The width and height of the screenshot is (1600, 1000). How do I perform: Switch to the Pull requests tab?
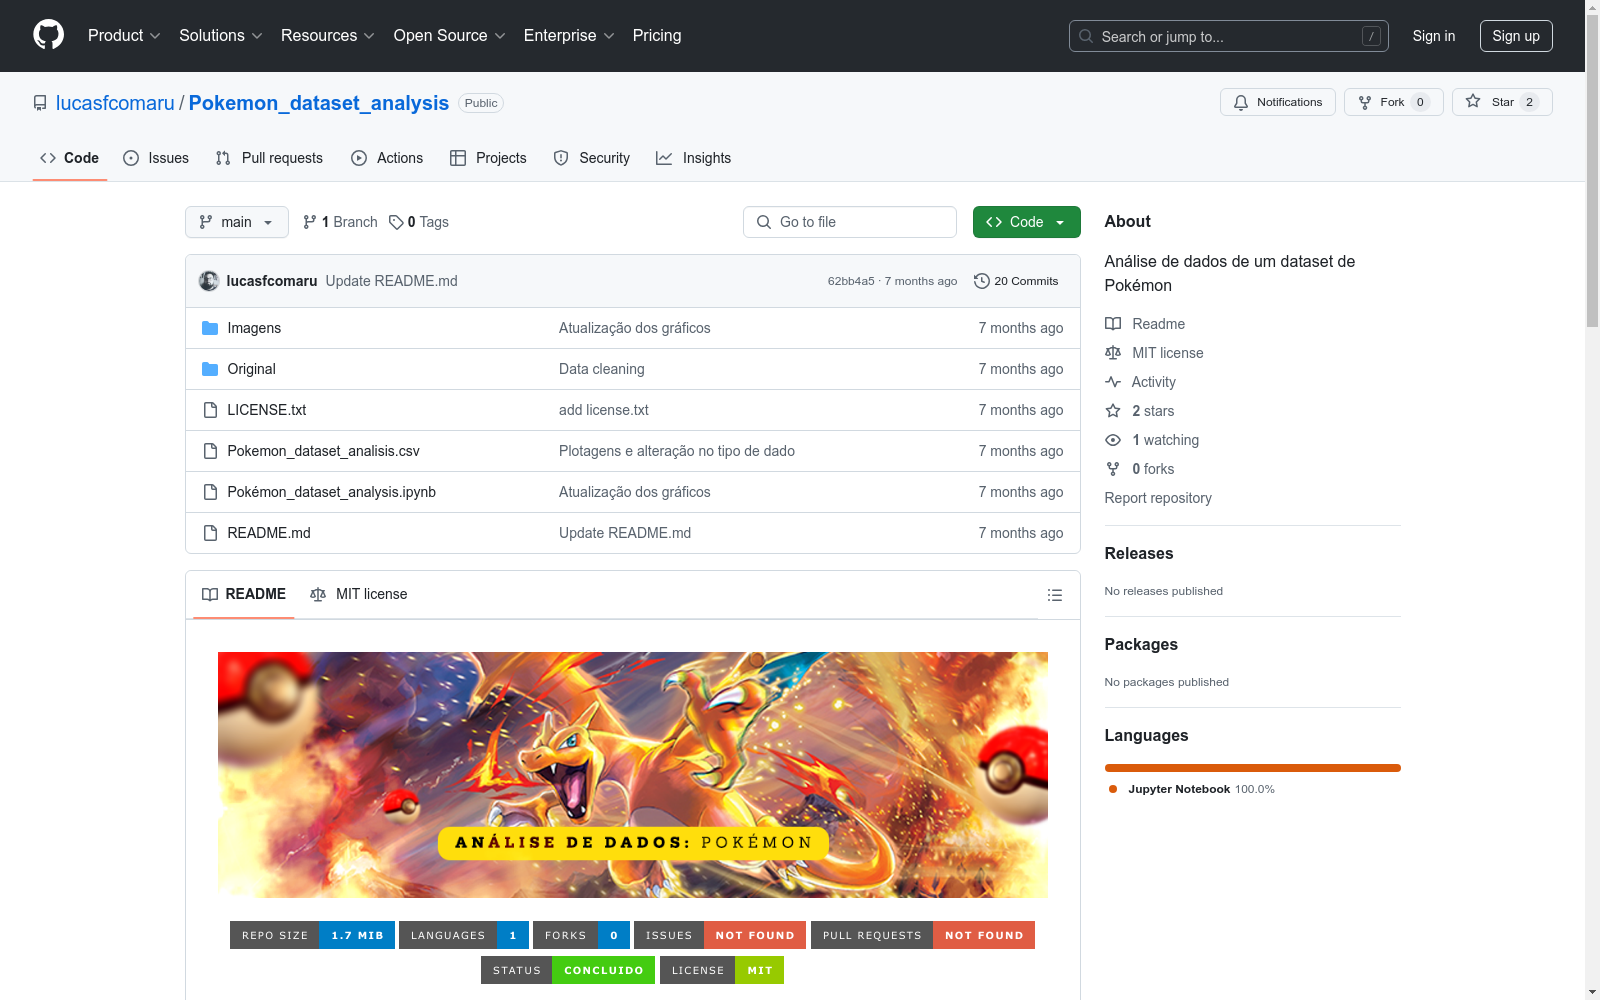pyautogui.click(x=269, y=158)
